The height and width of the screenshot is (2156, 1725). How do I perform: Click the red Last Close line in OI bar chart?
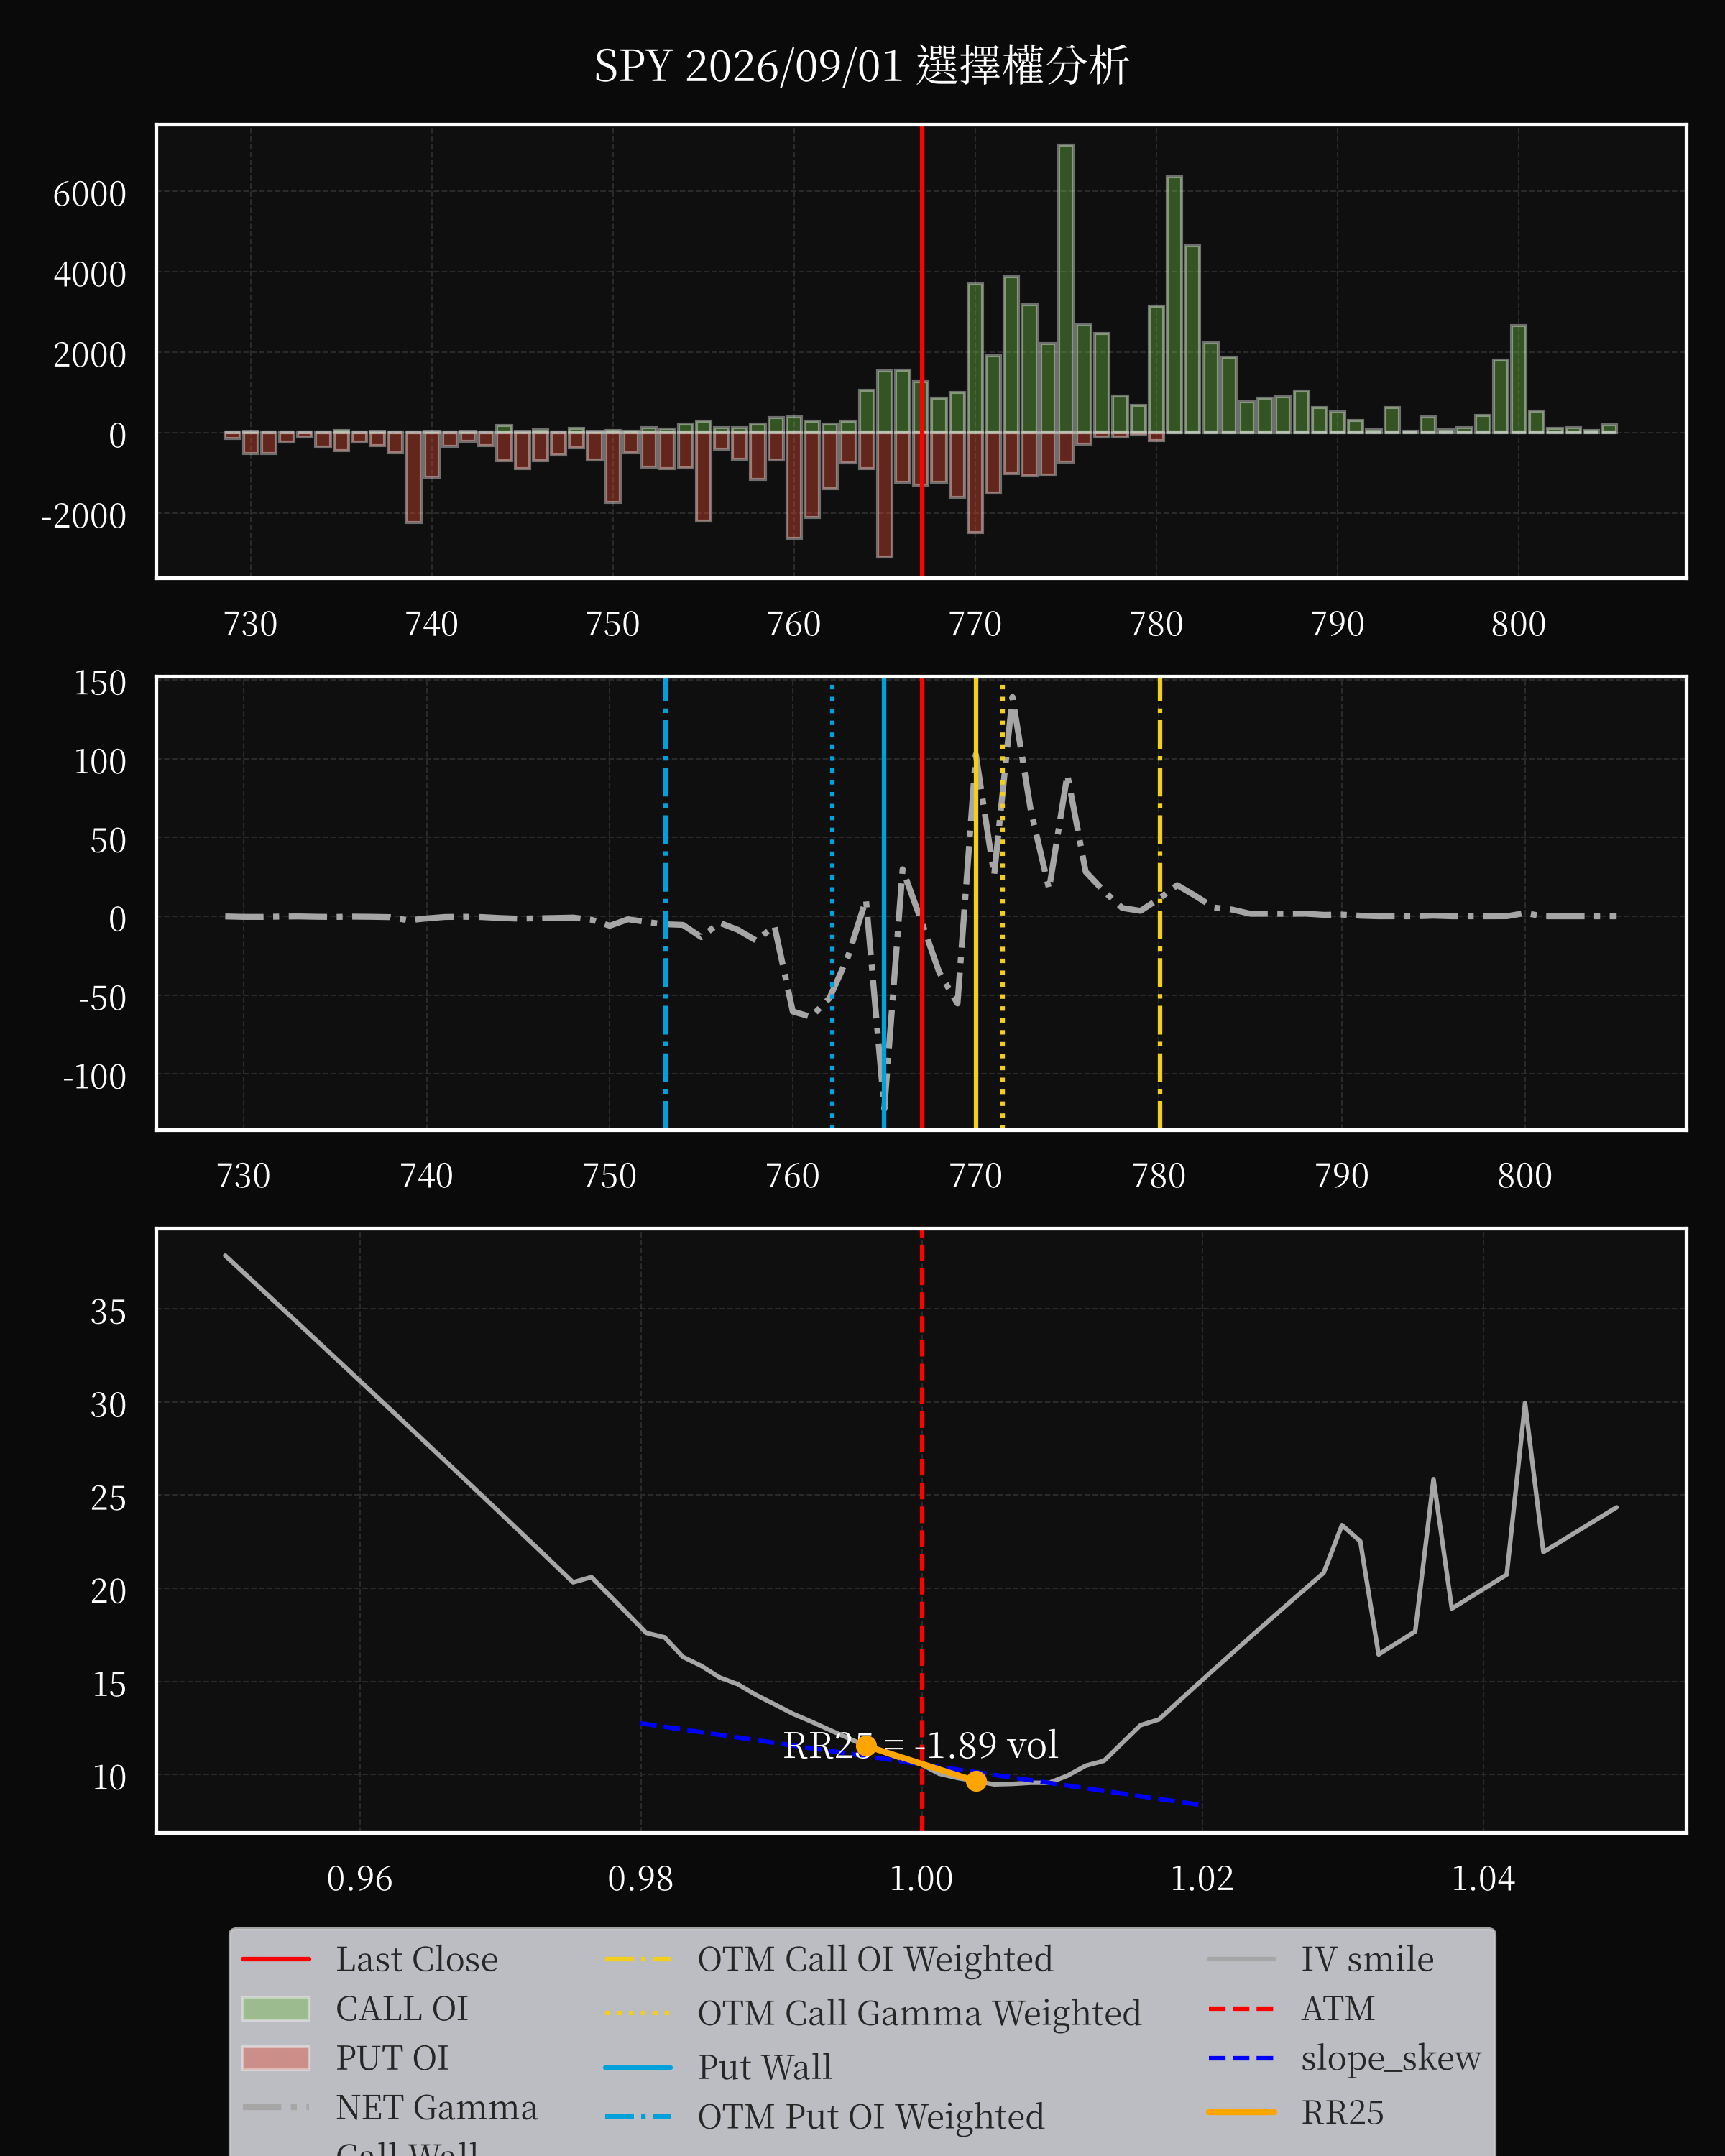pyautogui.click(x=922, y=351)
